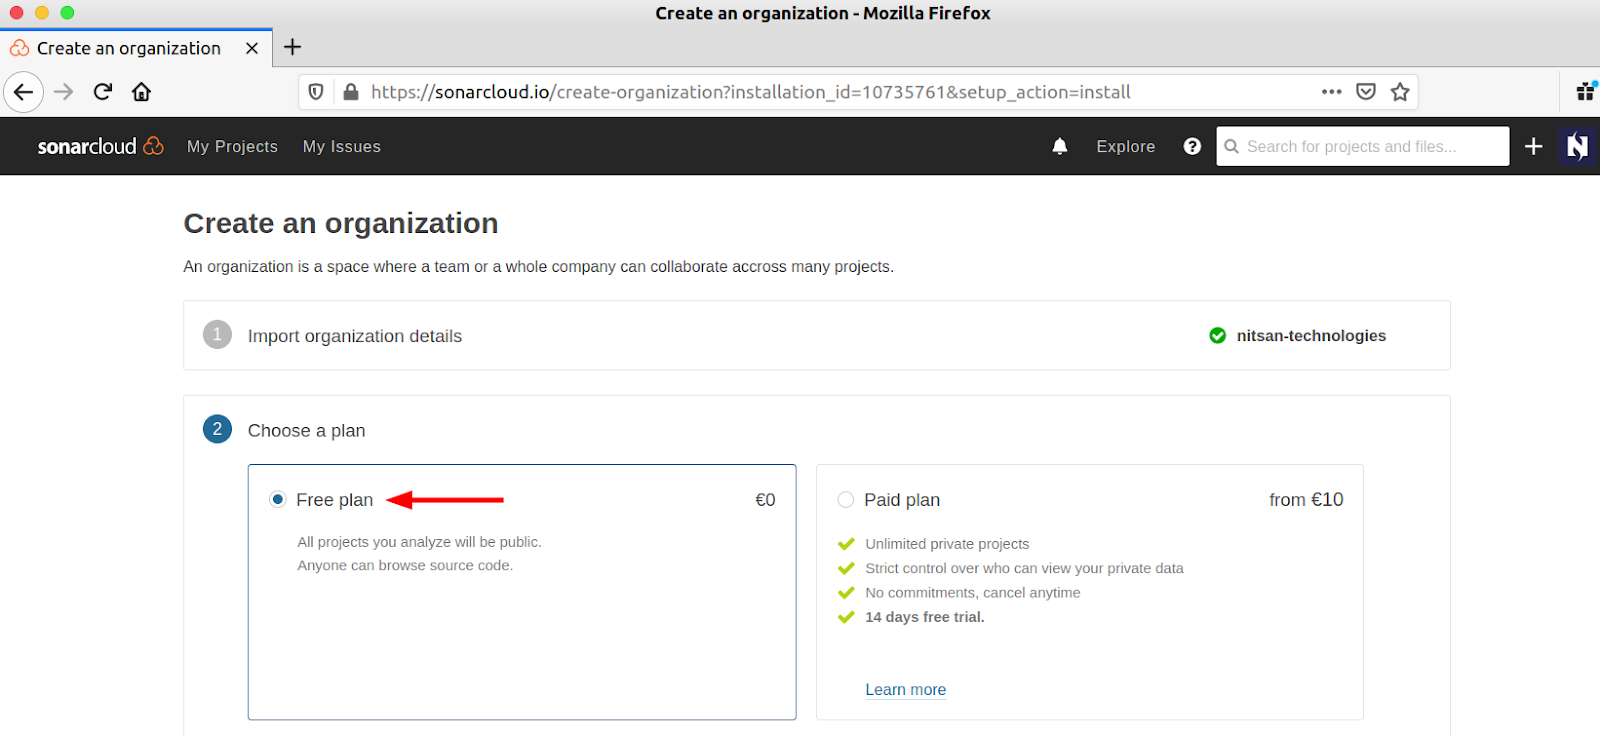Click the search magnifier icon

click(x=1231, y=146)
